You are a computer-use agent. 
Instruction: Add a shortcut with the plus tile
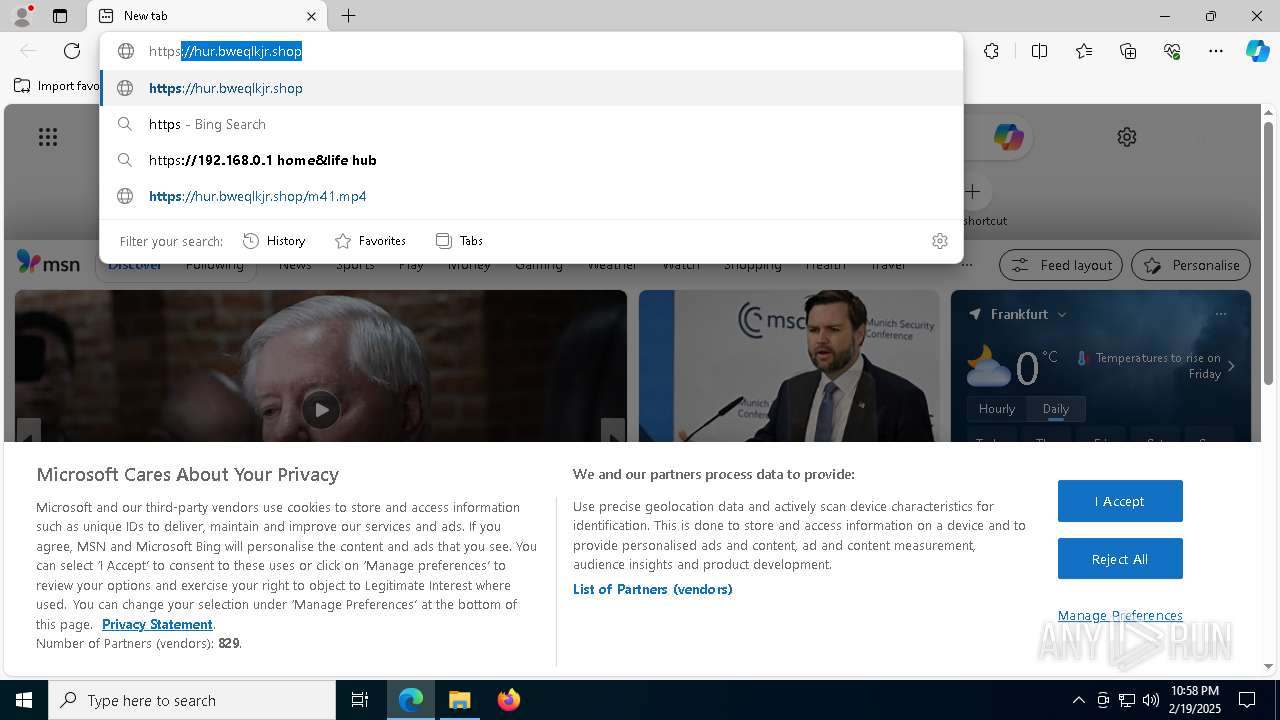[x=972, y=191]
